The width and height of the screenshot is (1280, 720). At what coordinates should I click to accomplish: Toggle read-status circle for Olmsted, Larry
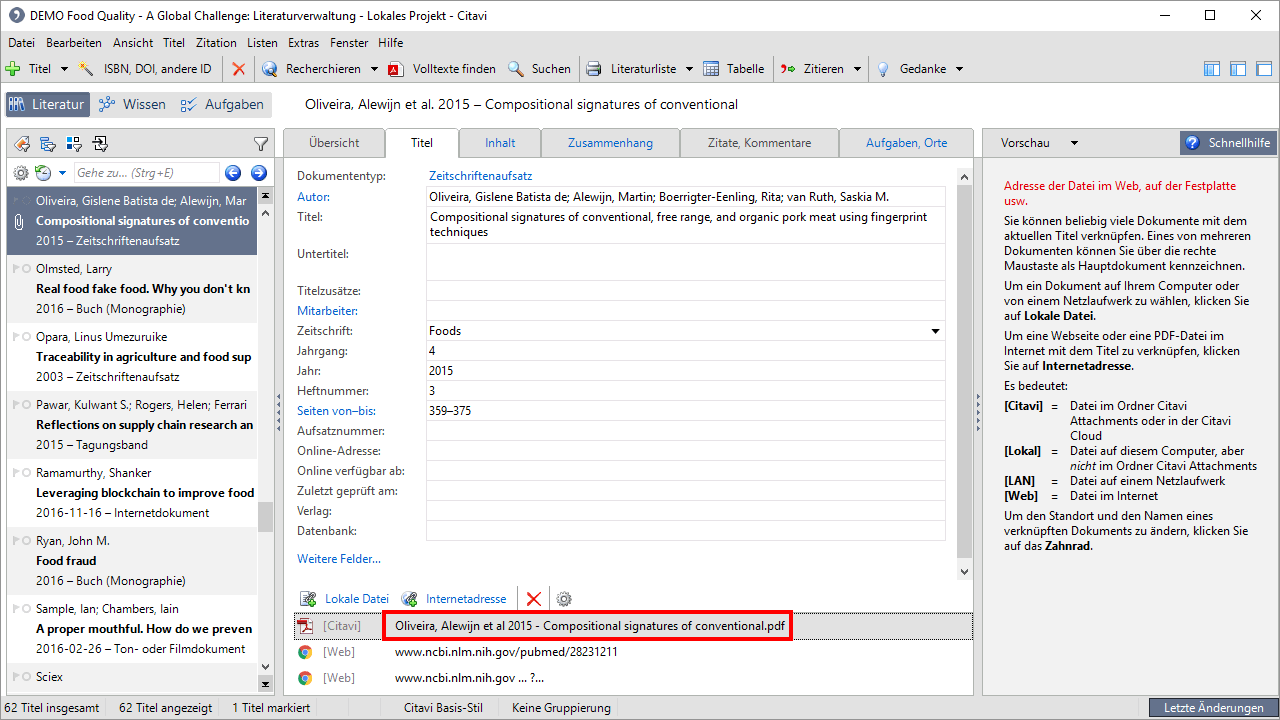click(x=26, y=269)
